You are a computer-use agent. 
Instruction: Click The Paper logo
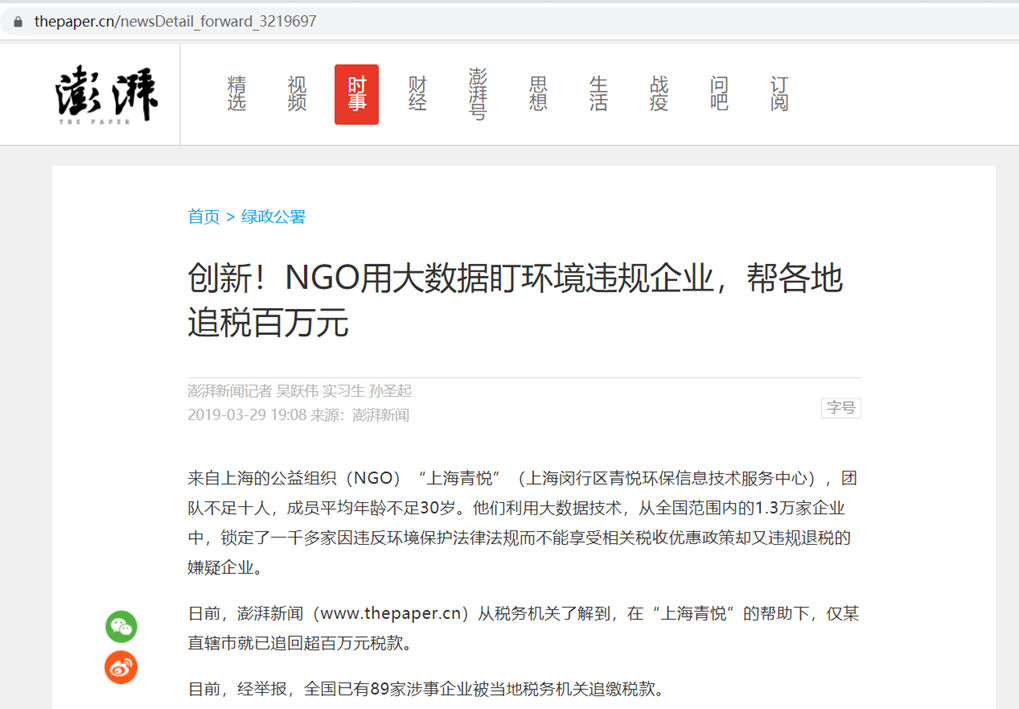click(x=107, y=94)
